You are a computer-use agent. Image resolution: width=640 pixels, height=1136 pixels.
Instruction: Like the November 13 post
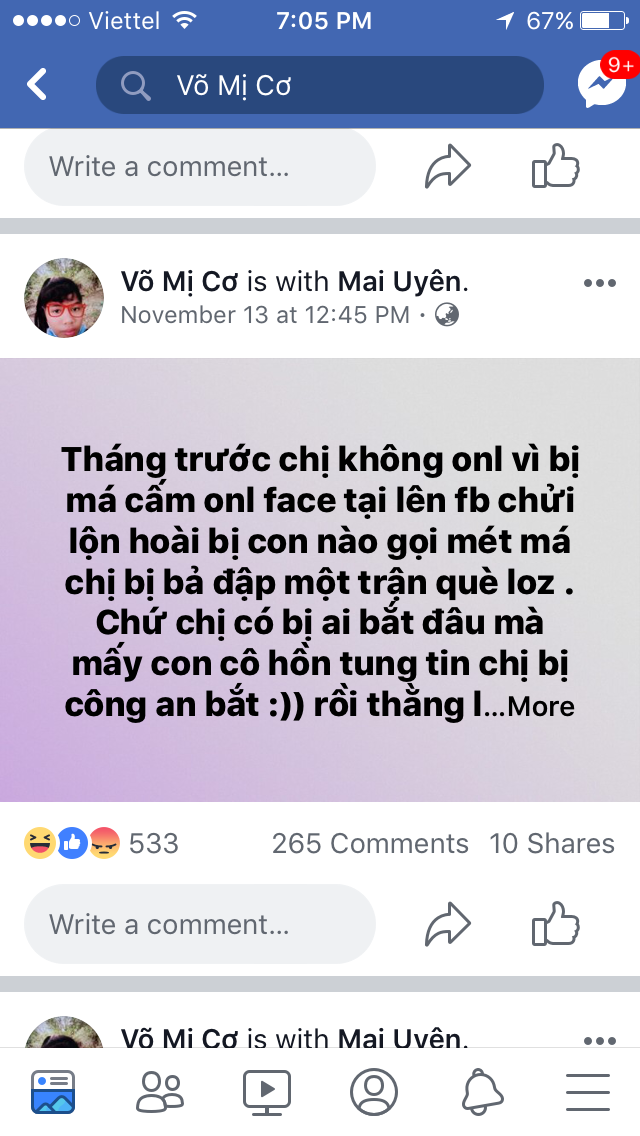click(556, 924)
